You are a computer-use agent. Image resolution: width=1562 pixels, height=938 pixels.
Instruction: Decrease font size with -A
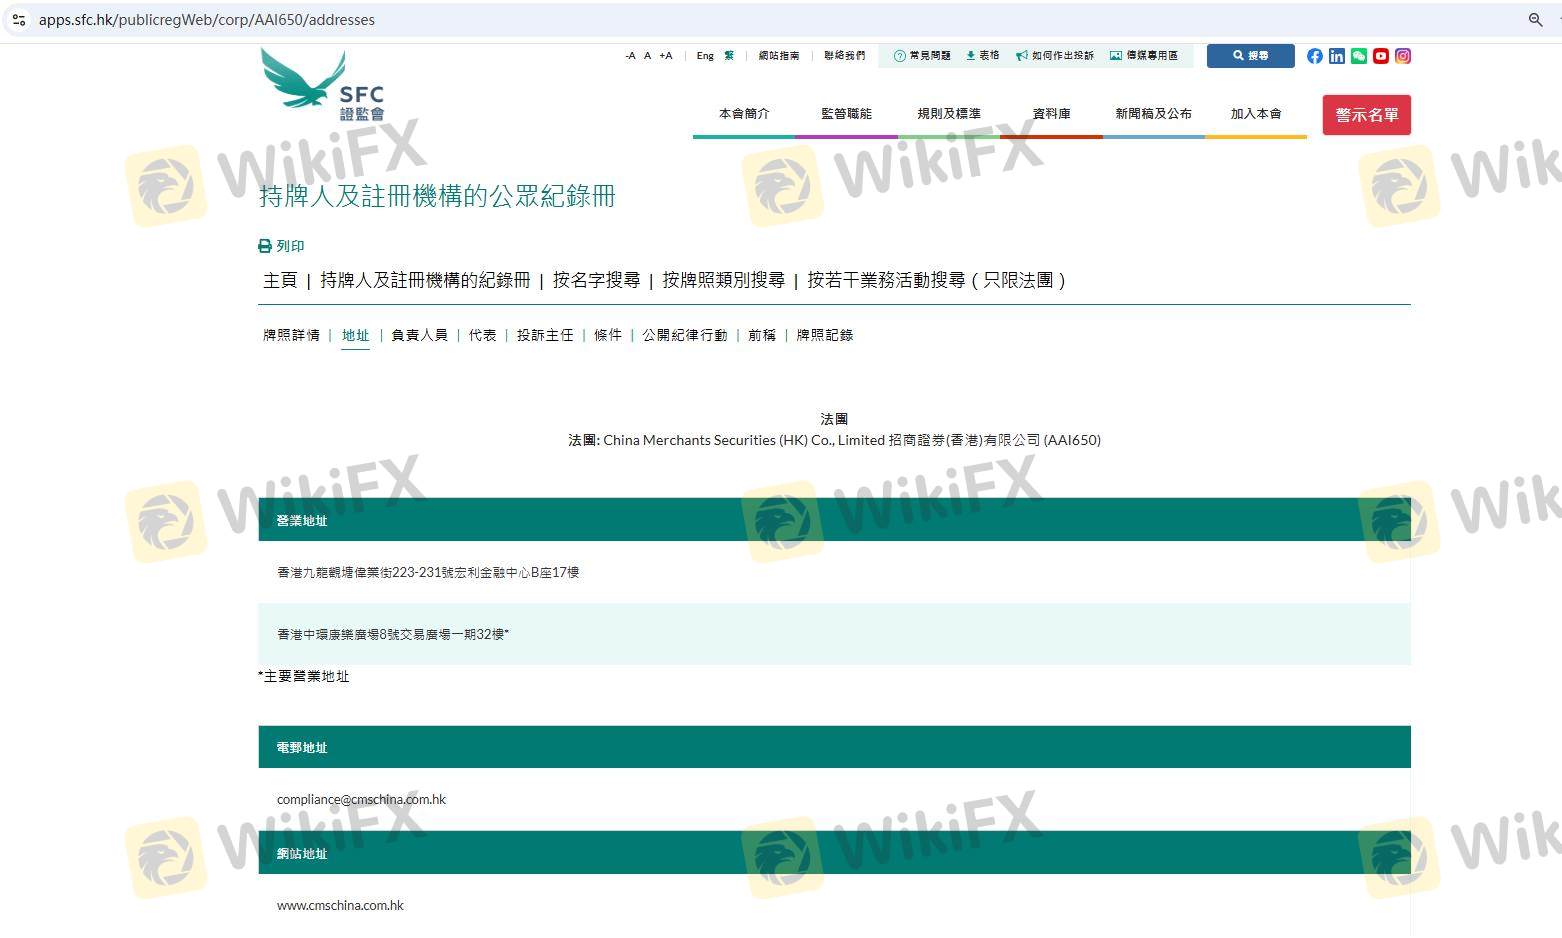tap(630, 56)
